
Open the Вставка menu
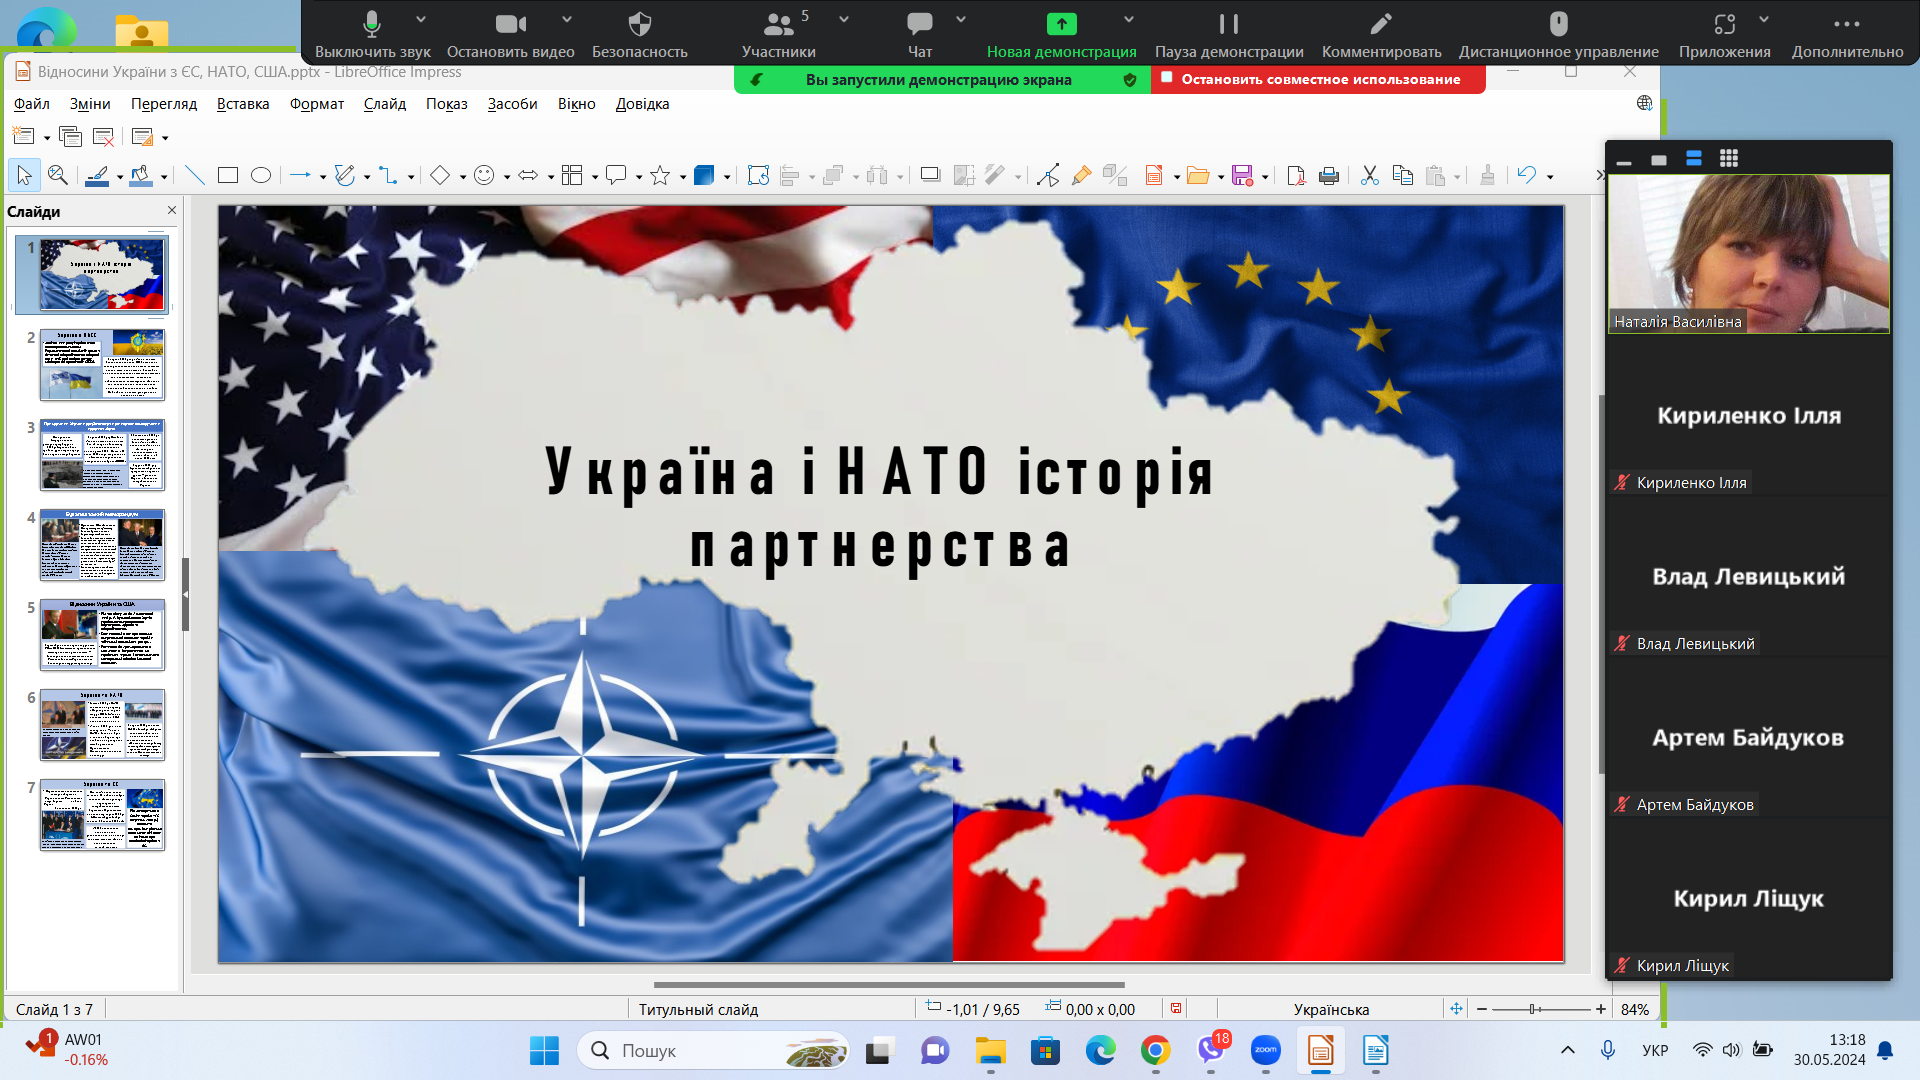coord(243,104)
